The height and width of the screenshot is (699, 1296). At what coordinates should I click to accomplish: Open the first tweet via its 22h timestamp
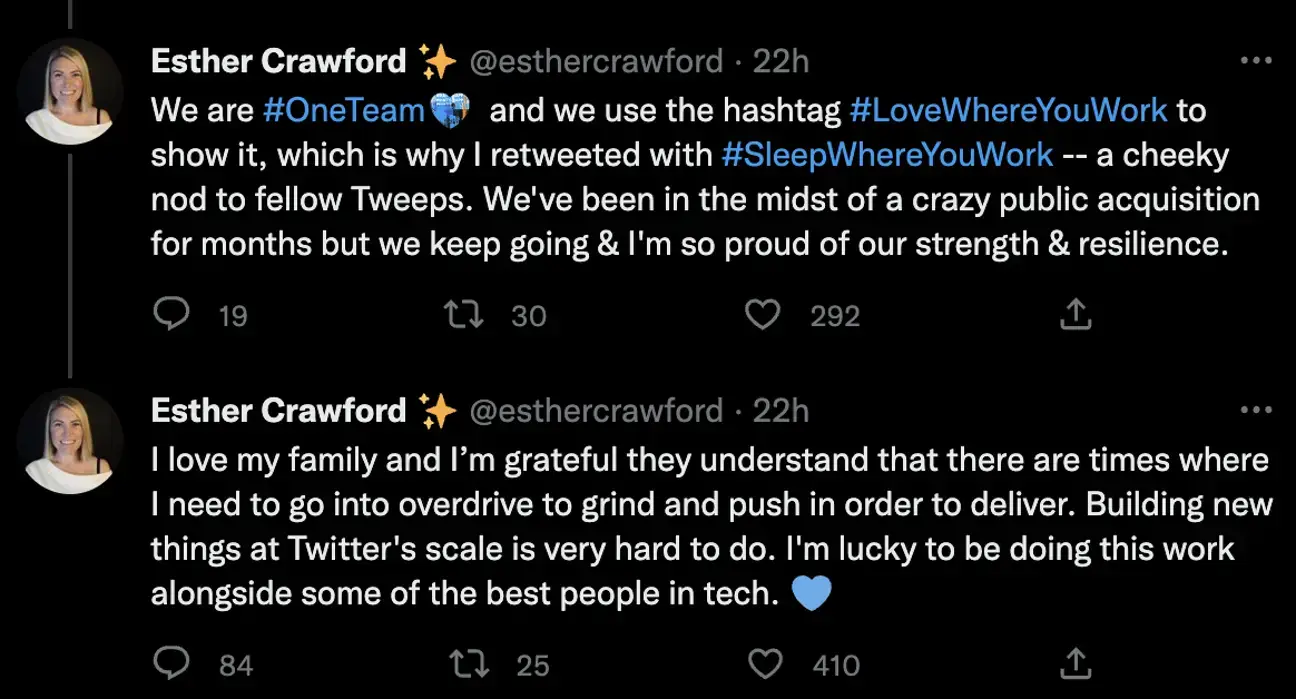pyautogui.click(x=781, y=61)
